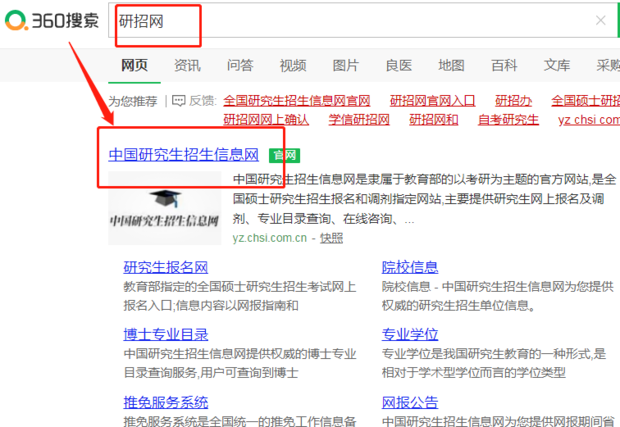Switch to the 视频 tab

pos(293,65)
